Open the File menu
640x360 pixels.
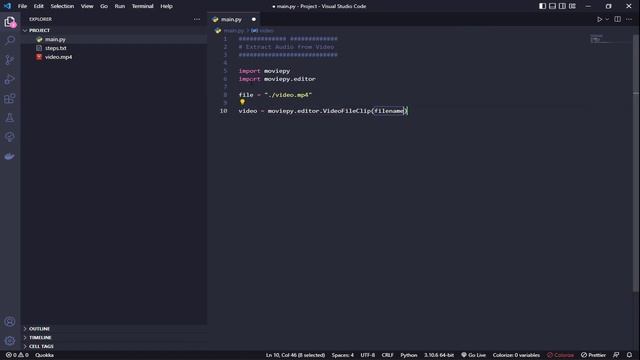[x=22, y=6]
